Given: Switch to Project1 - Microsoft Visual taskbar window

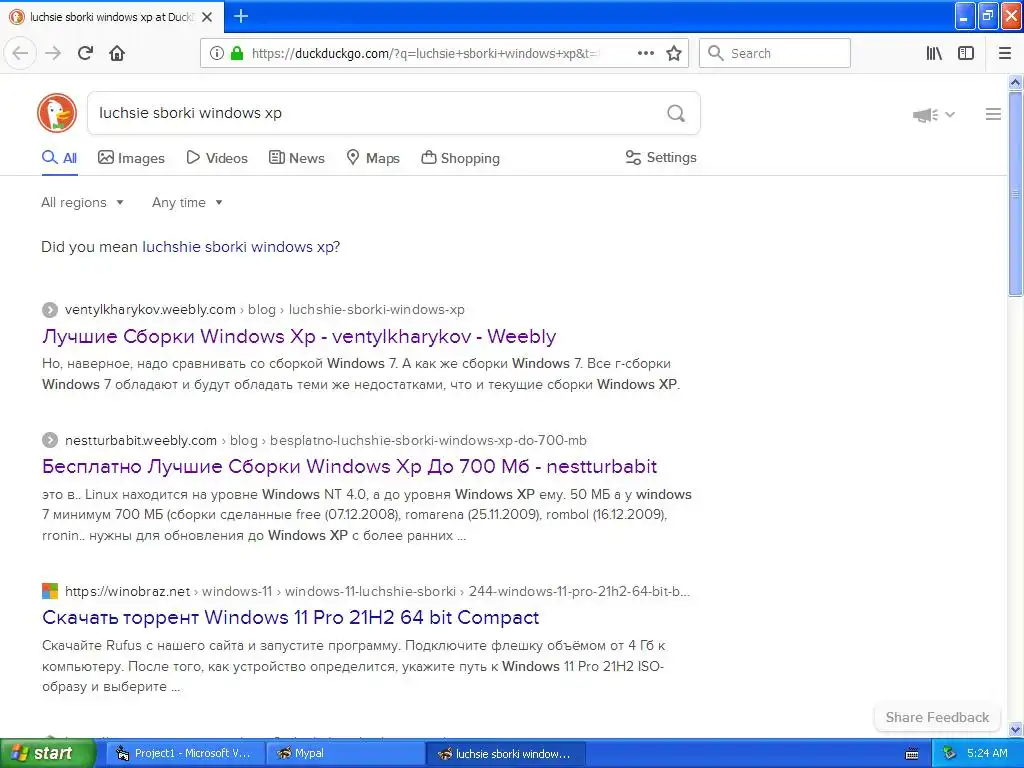Looking at the screenshot, I should click(x=184, y=754).
